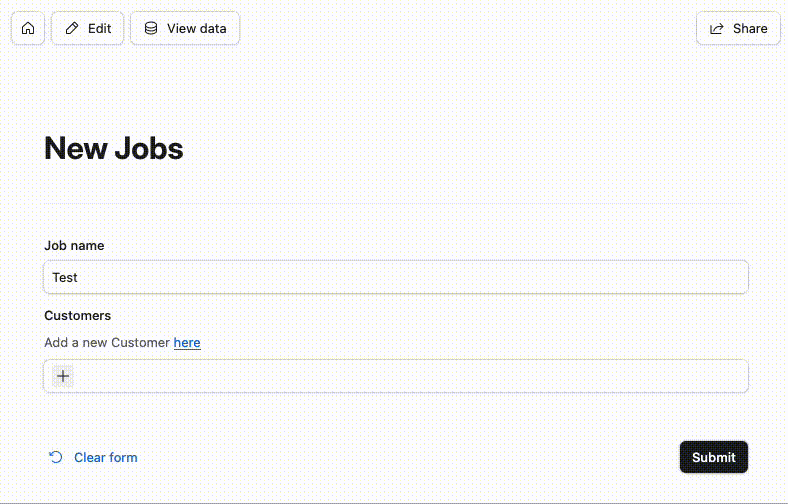Submit the New Jobs form

click(x=714, y=457)
